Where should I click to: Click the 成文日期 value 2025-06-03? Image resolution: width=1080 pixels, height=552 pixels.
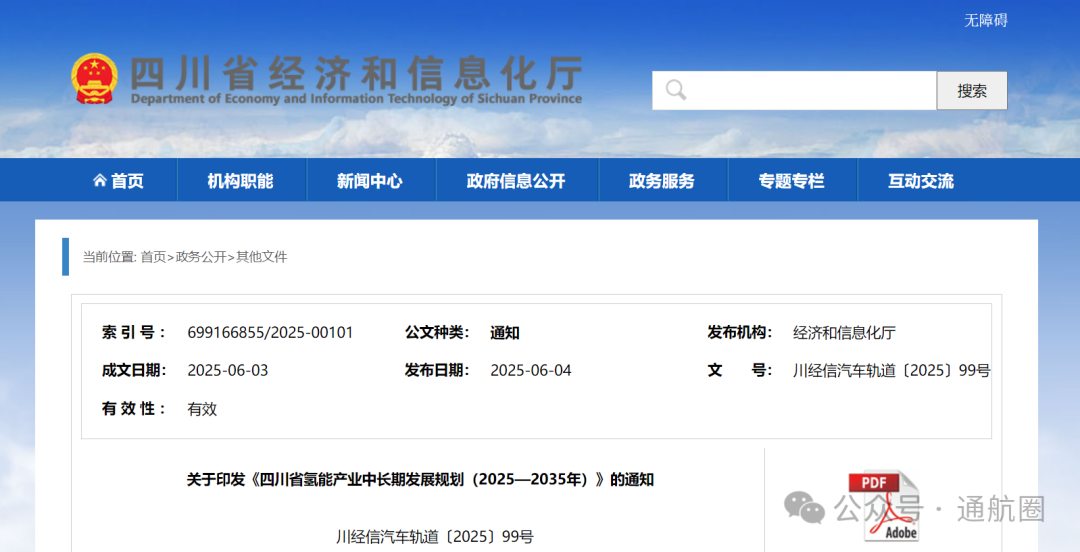pos(228,371)
